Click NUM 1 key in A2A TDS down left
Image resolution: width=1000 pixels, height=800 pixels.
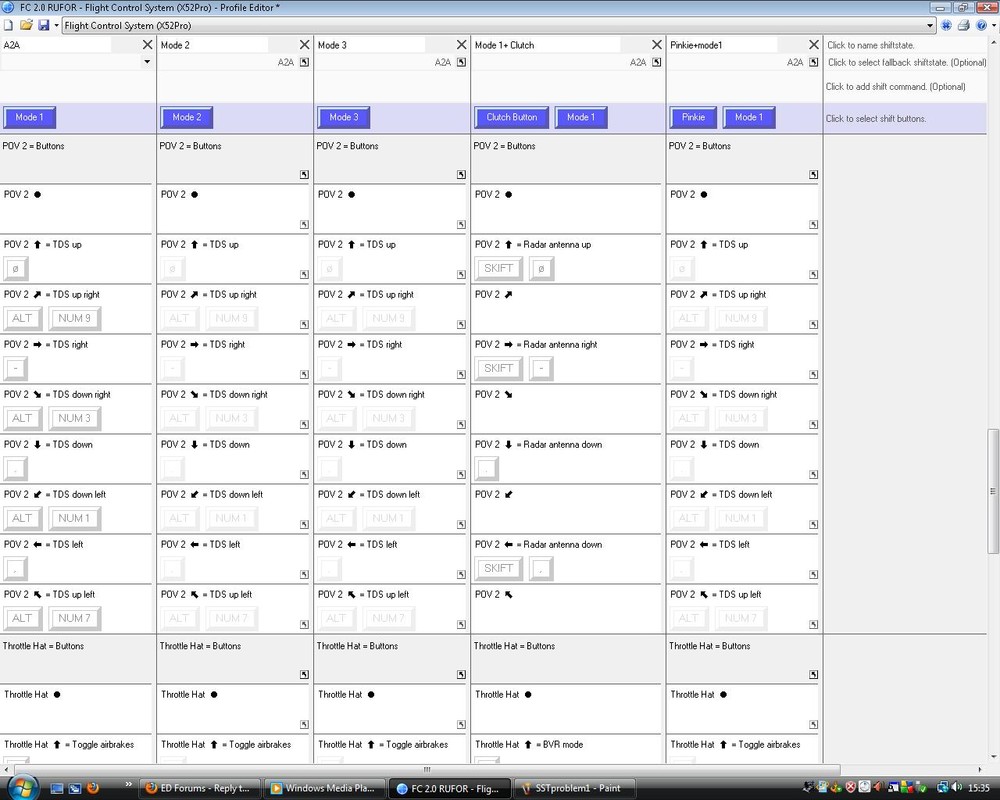point(75,519)
